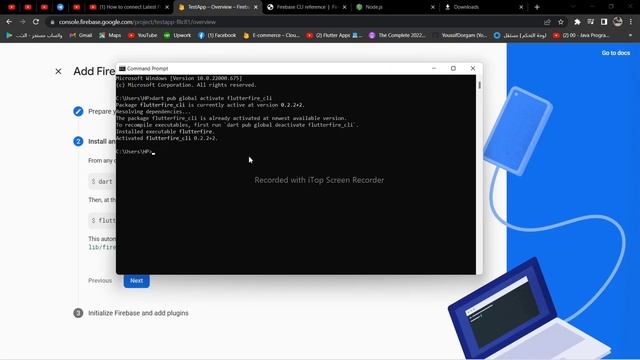
Task: Close the Downloads tab
Action: point(521,7)
